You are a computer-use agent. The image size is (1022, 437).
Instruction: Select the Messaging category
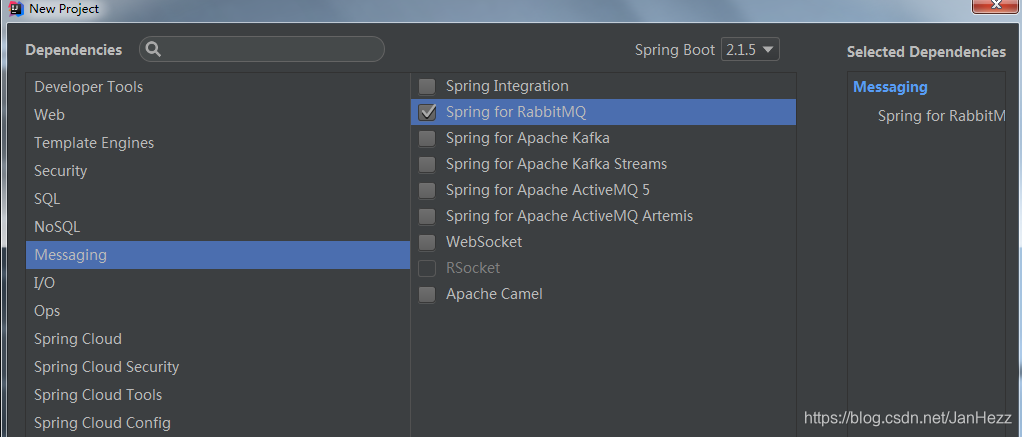pos(218,255)
